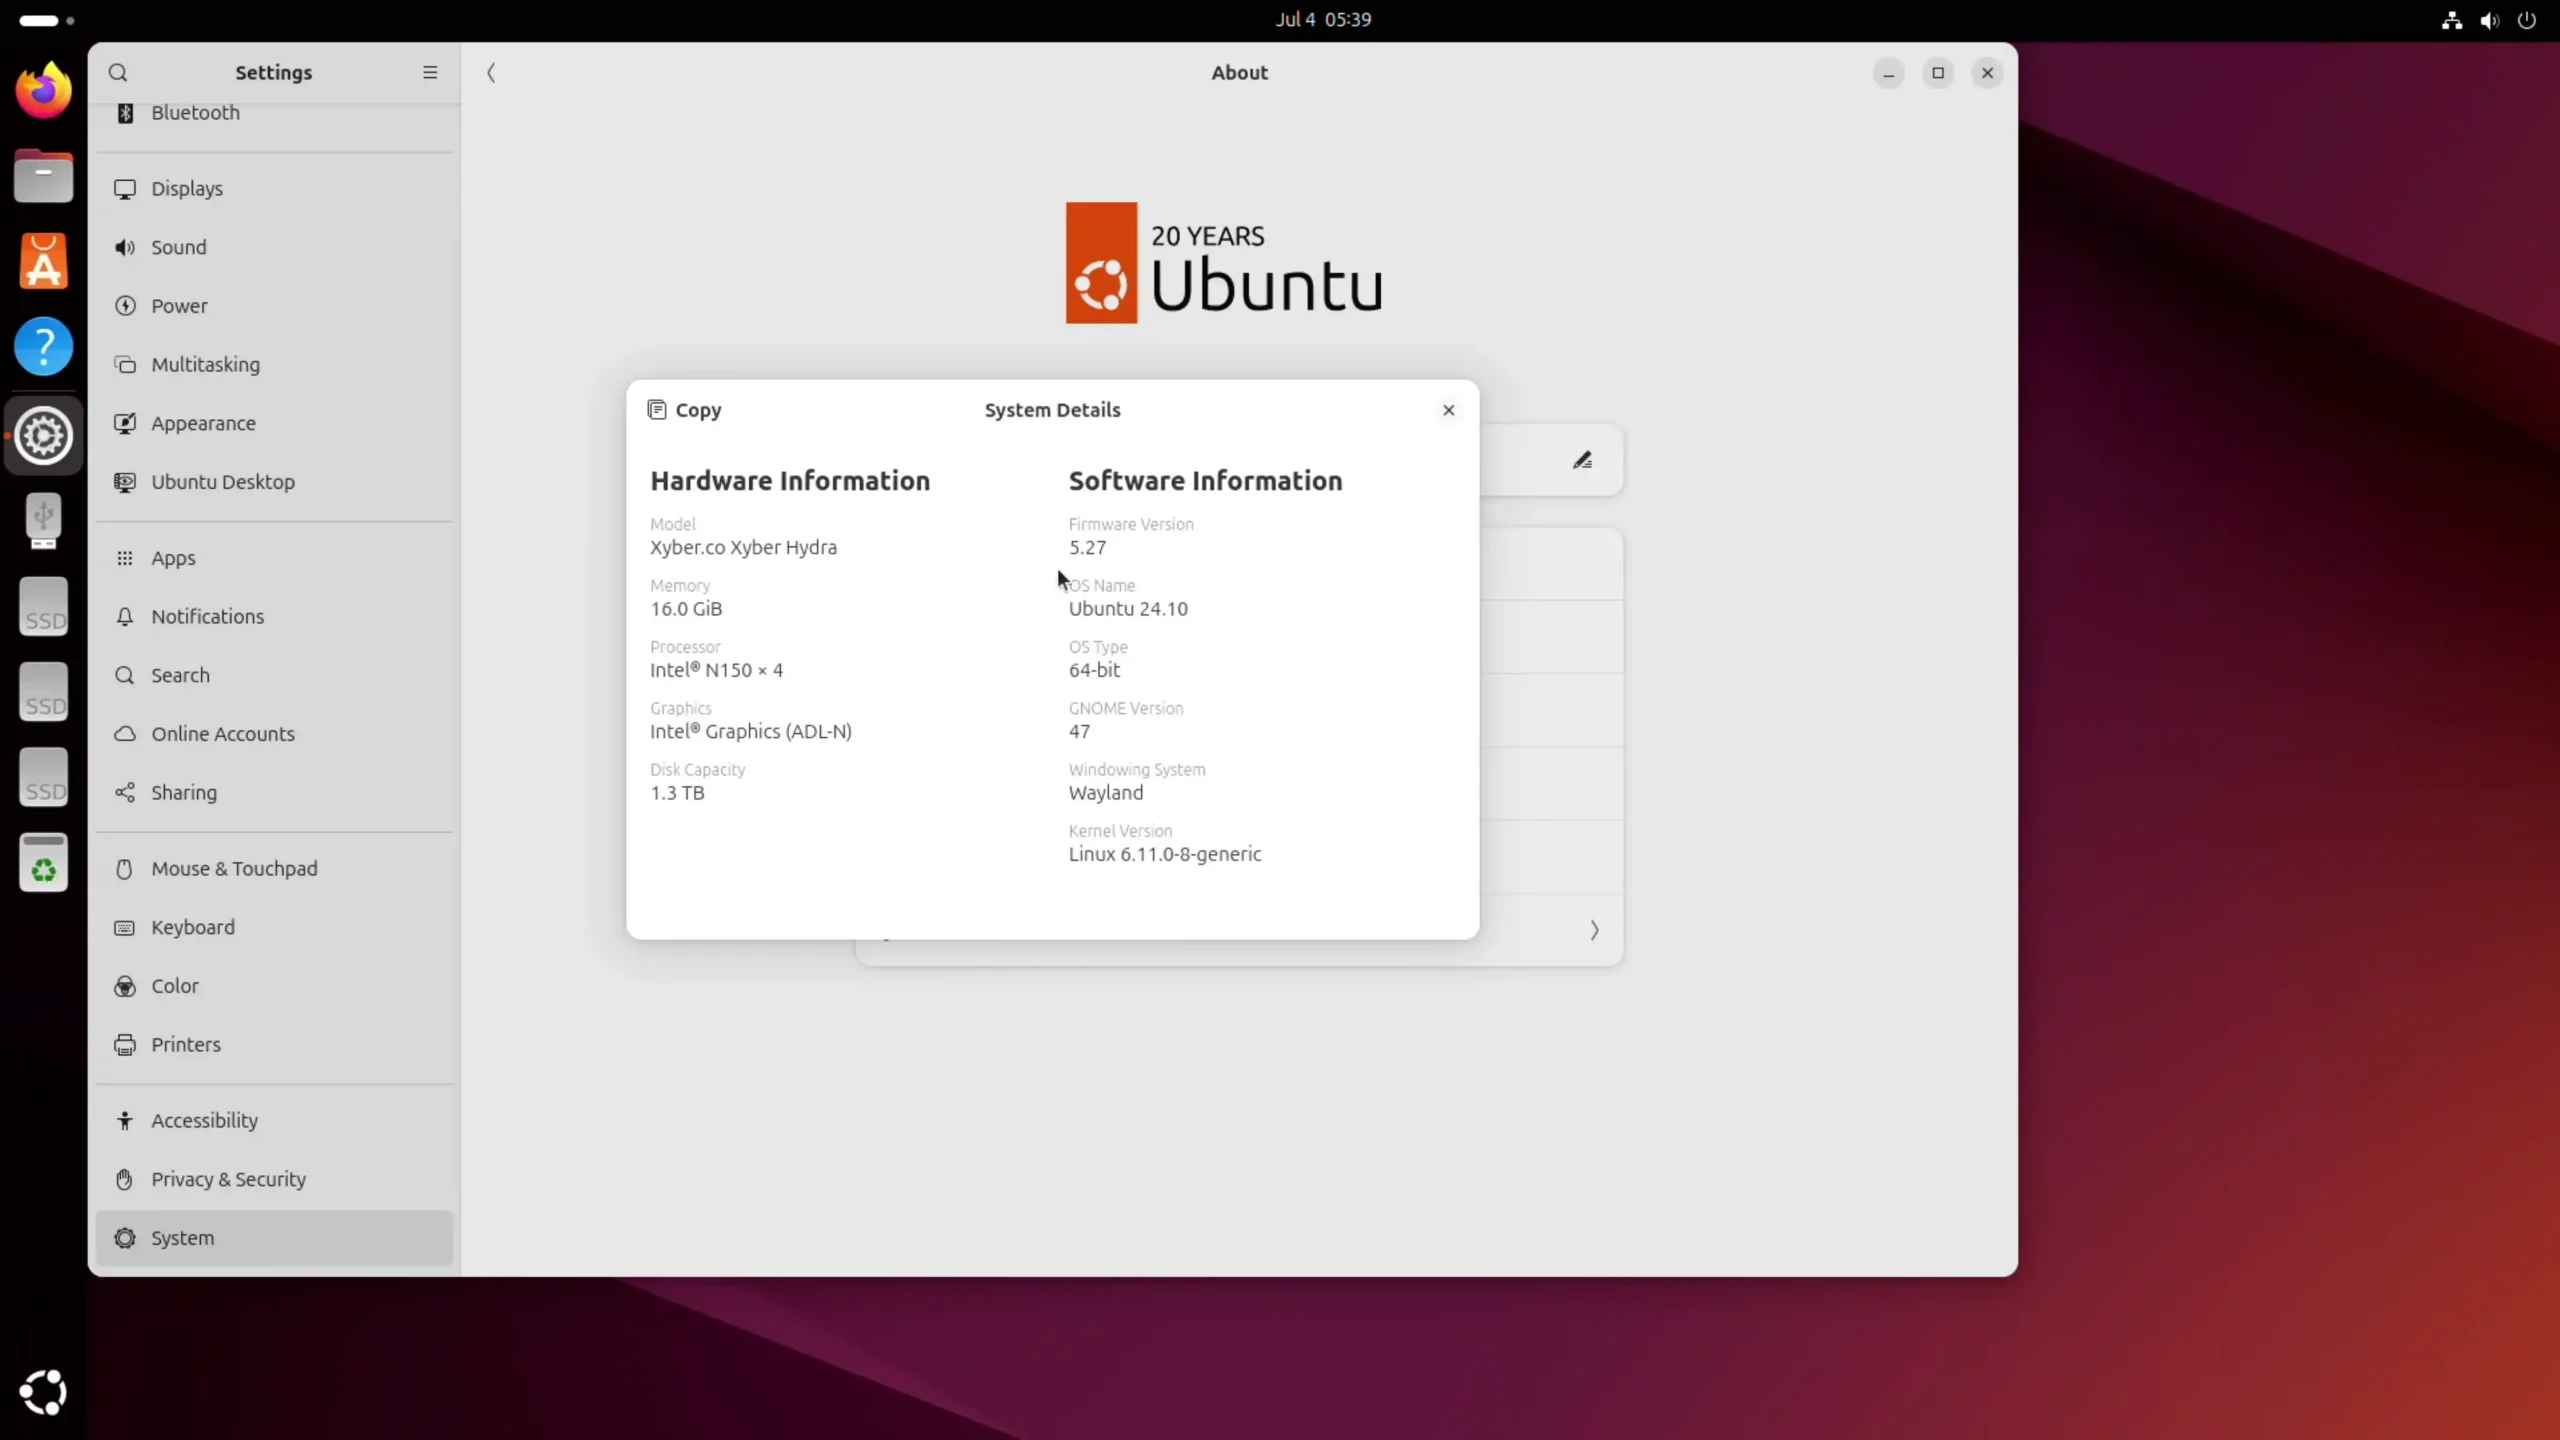The width and height of the screenshot is (2560, 1440).
Task: Open Bluetooth settings
Action: pyautogui.click(x=275, y=112)
